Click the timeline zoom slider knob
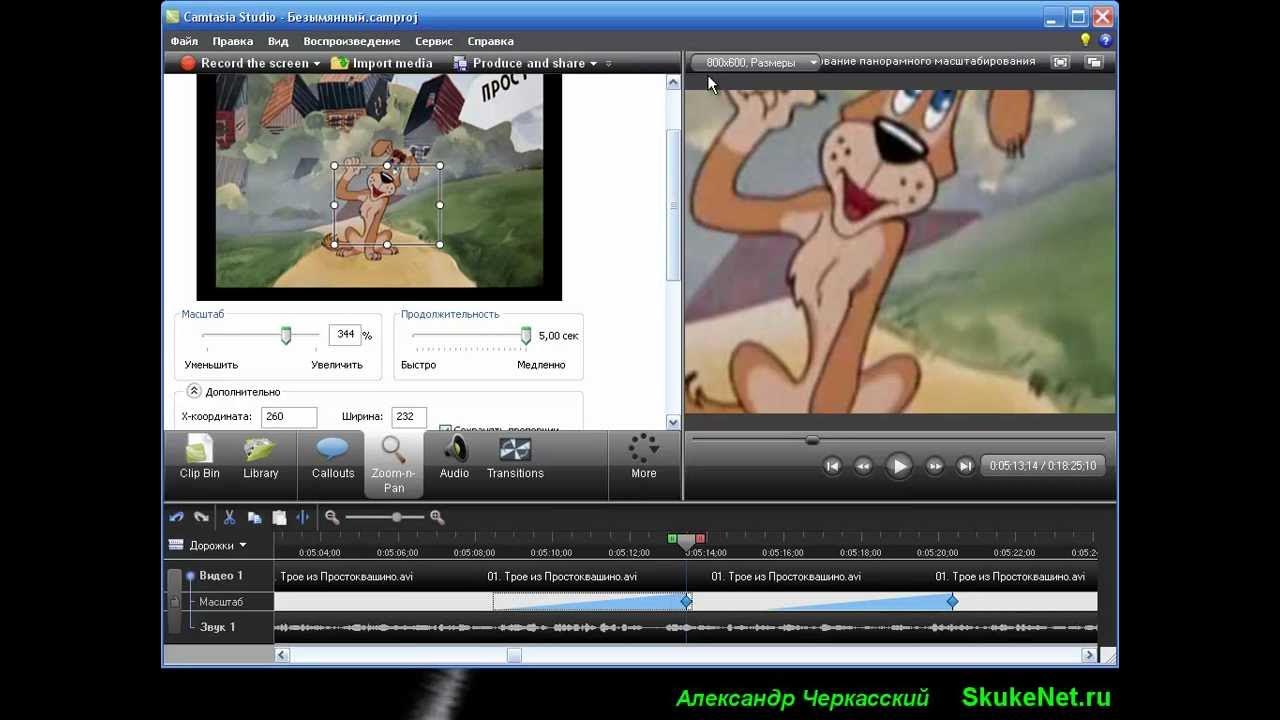Image resolution: width=1280 pixels, height=720 pixels. (397, 517)
